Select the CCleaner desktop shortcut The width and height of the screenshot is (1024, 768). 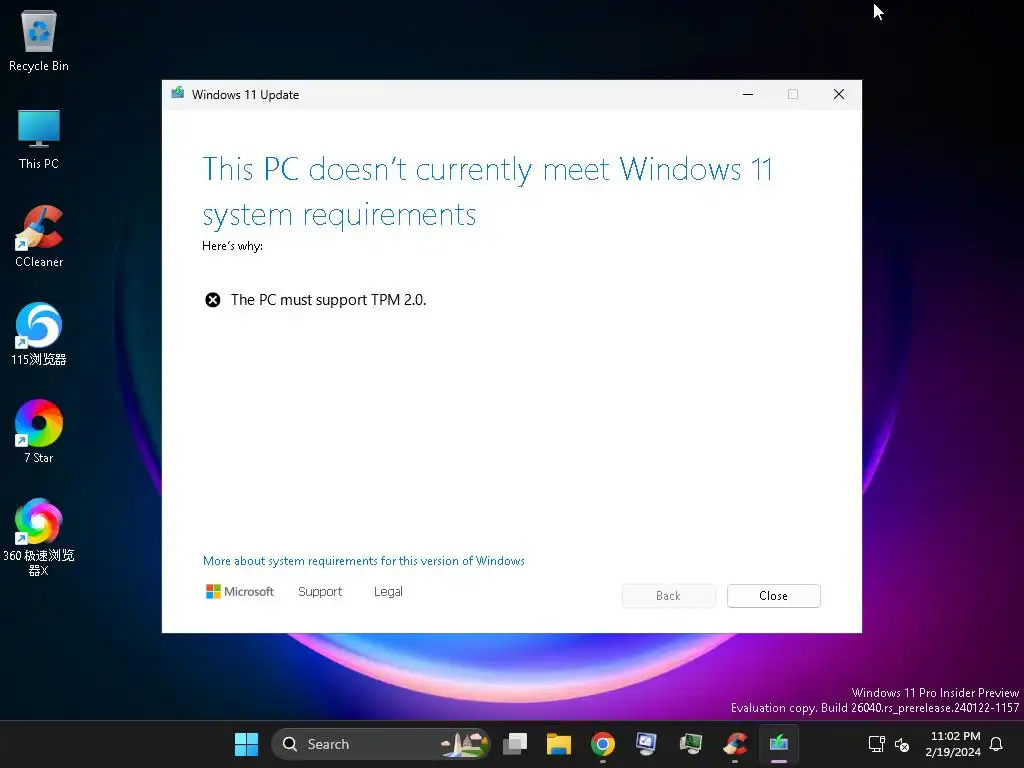pyautogui.click(x=39, y=236)
